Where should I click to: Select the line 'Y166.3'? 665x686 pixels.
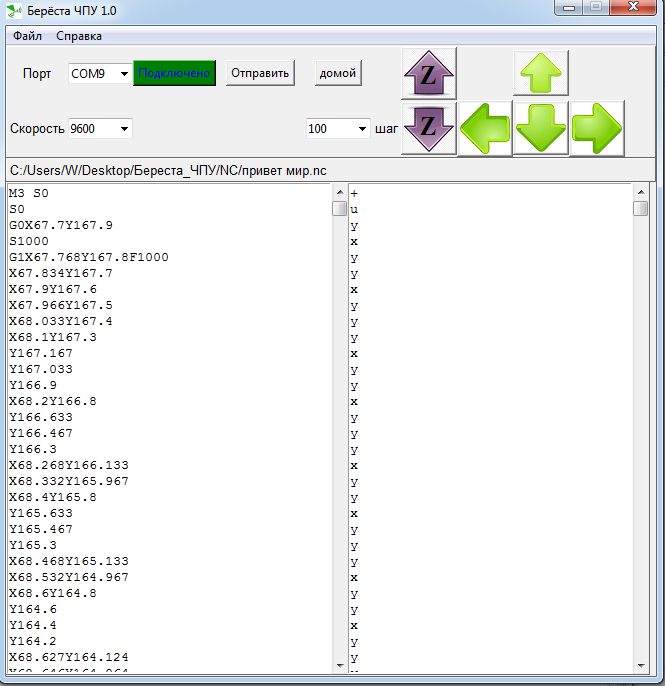coord(33,449)
